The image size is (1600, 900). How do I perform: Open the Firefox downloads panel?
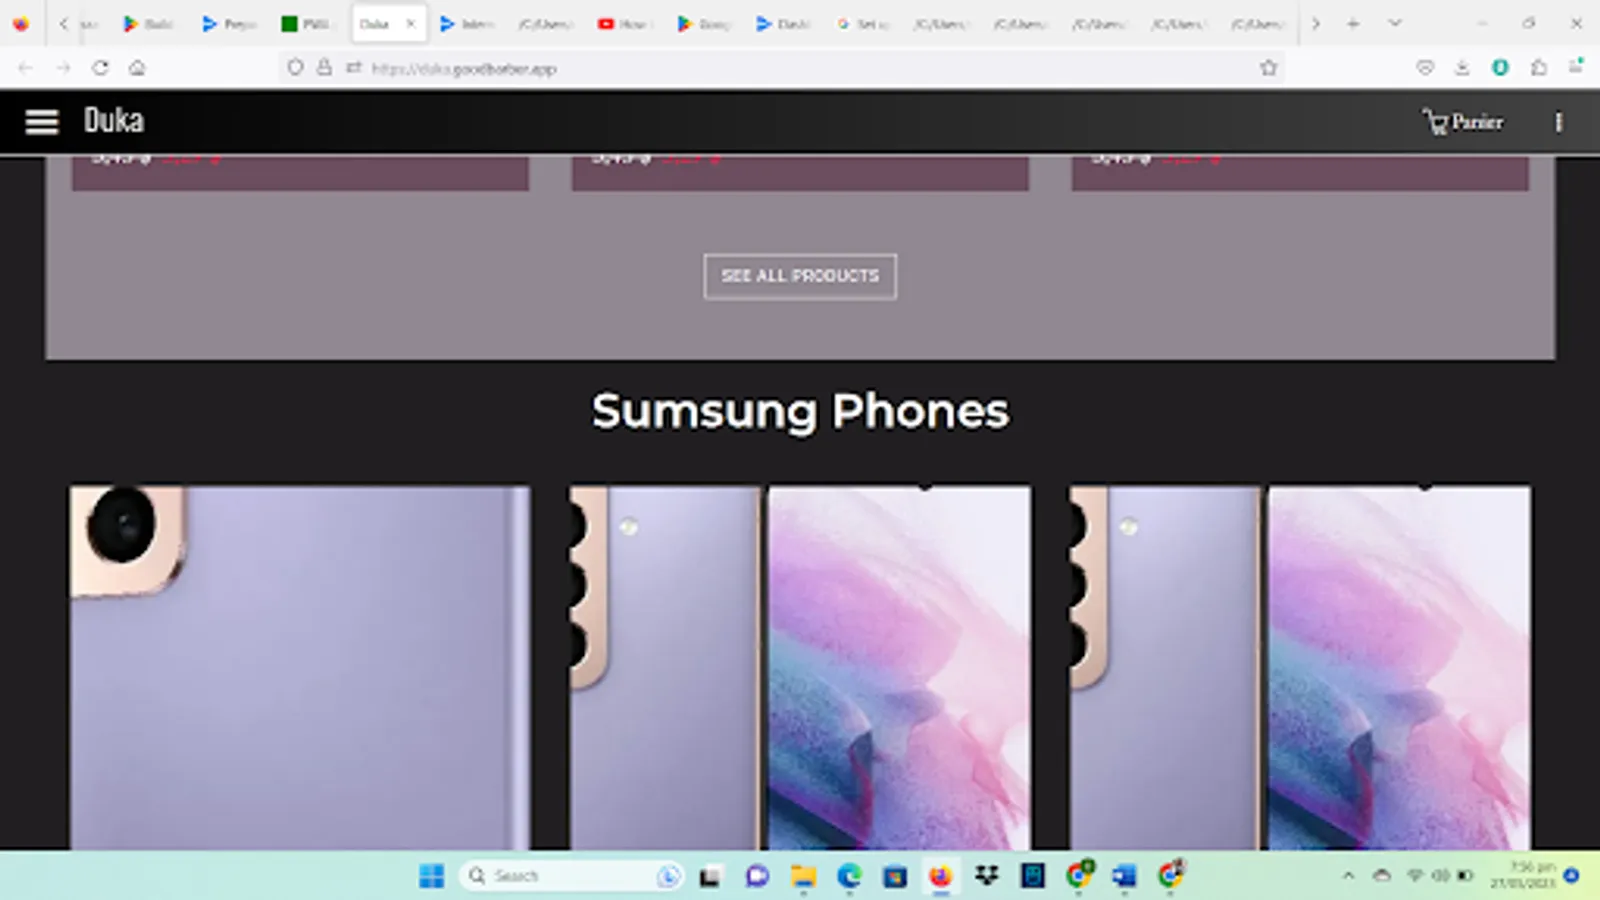click(1462, 68)
